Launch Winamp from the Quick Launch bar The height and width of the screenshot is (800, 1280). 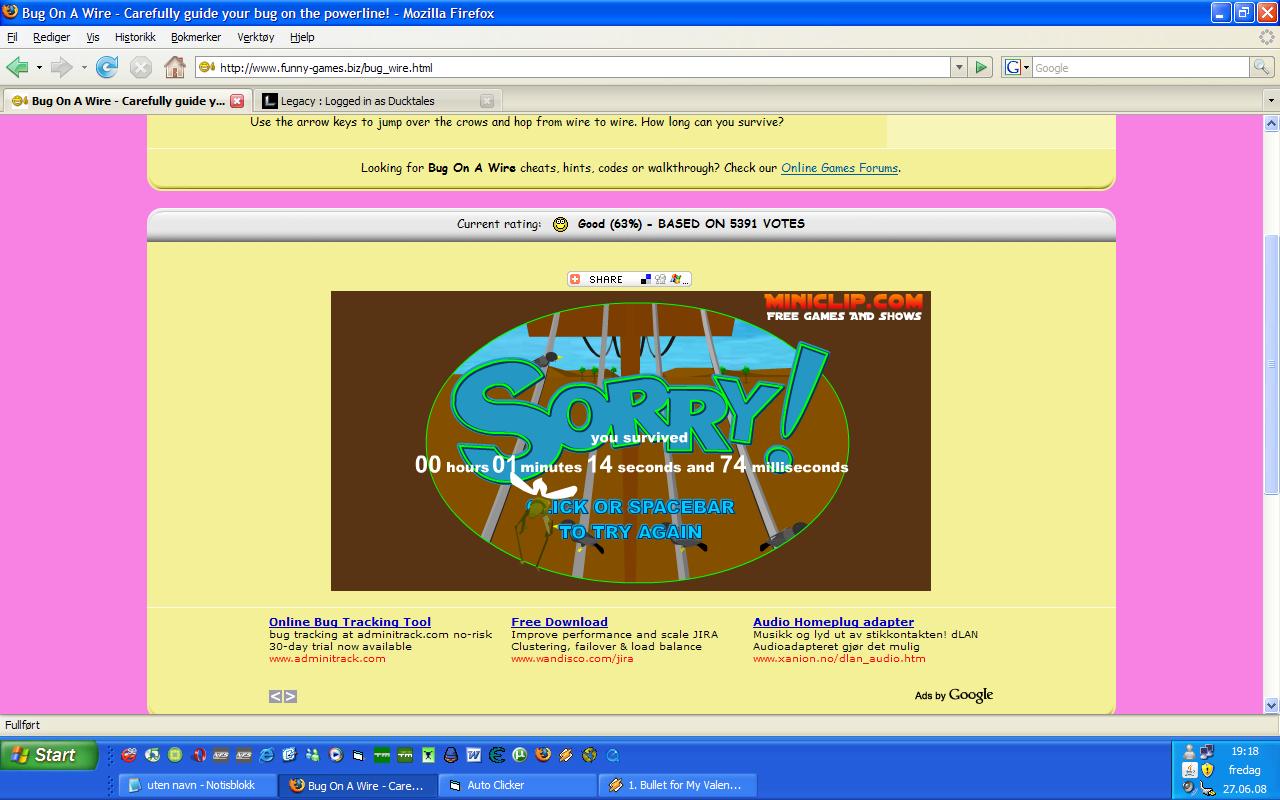pos(565,755)
